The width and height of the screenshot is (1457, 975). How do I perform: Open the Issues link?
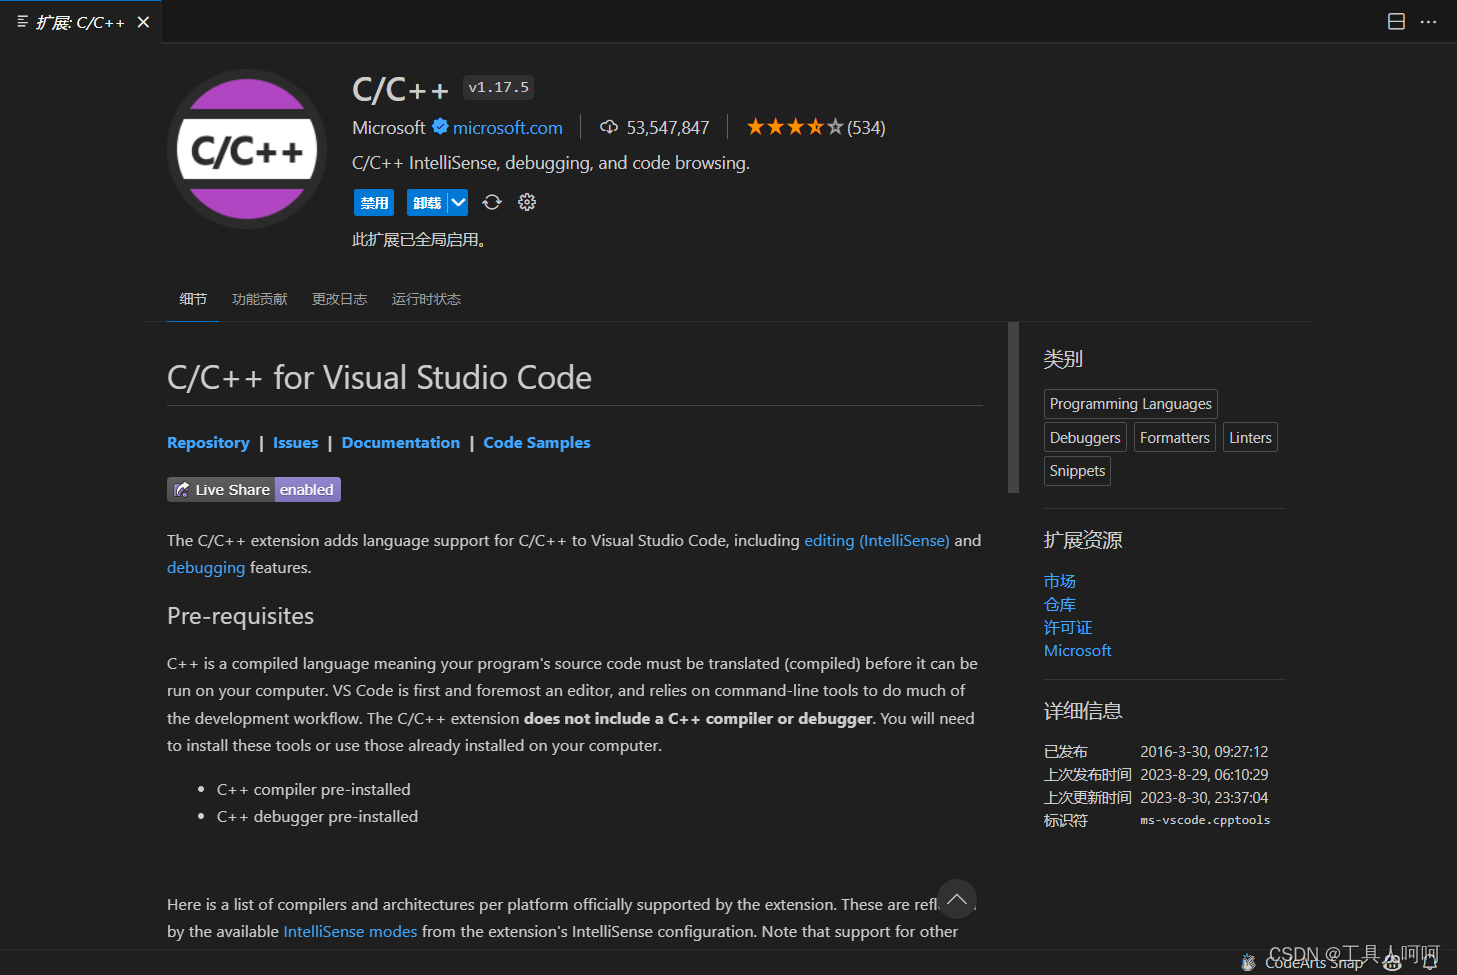pos(296,442)
